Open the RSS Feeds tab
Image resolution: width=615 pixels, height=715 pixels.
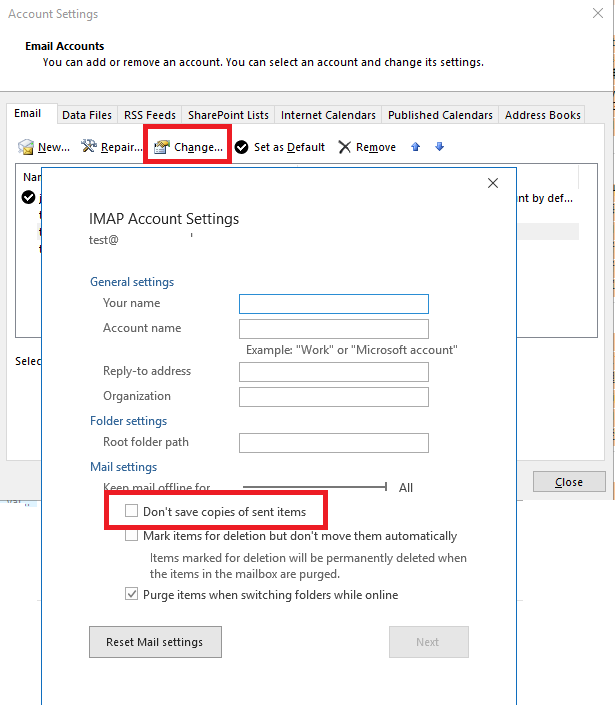click(x=149, y=115)
